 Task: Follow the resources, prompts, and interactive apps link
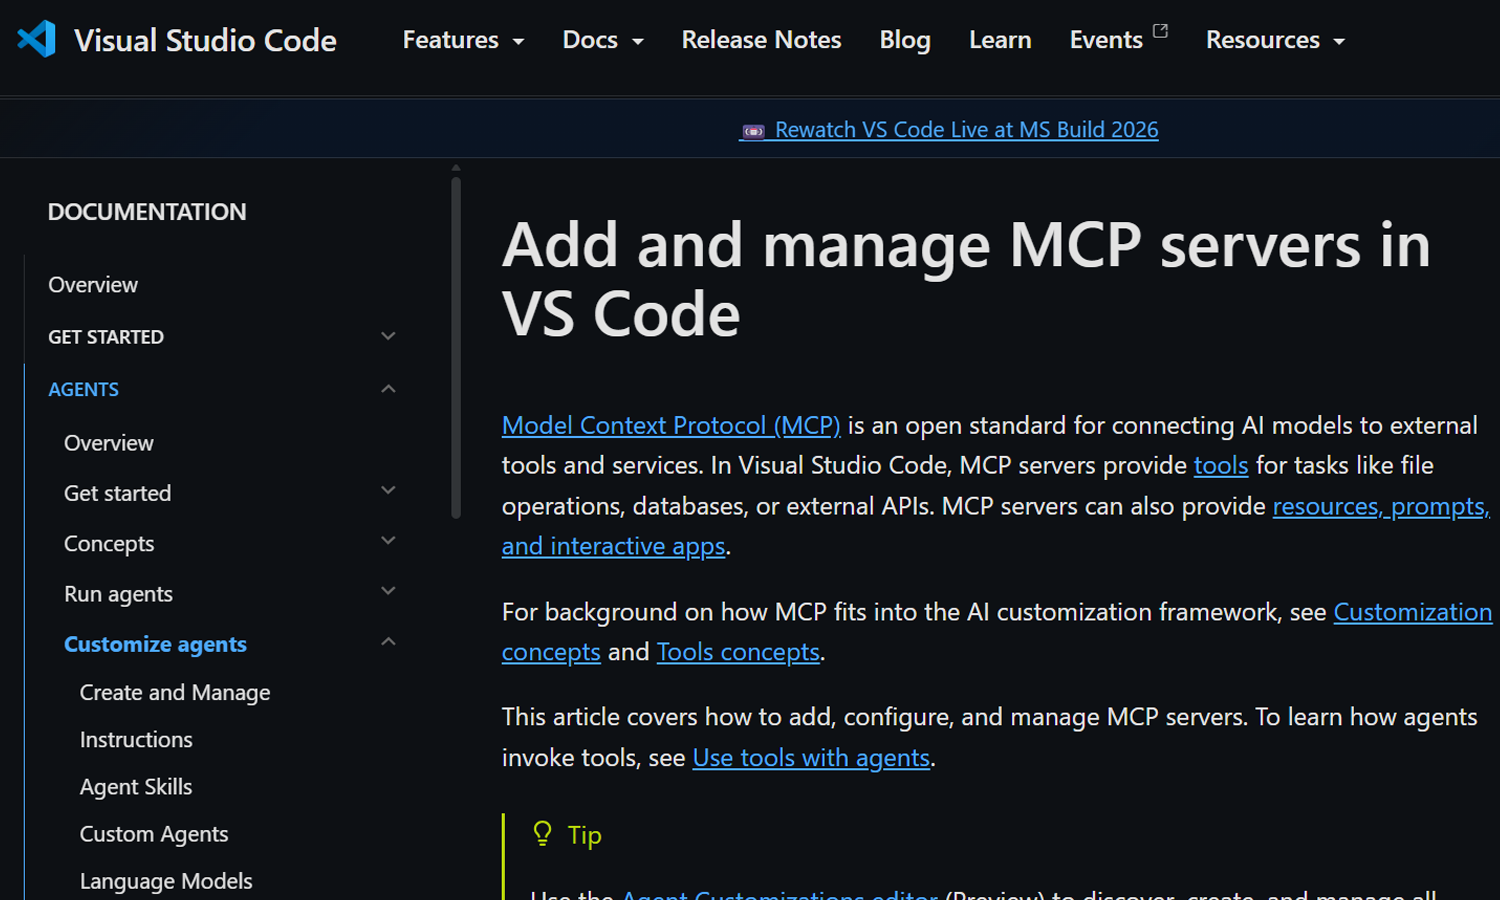tap(1380, 507)
